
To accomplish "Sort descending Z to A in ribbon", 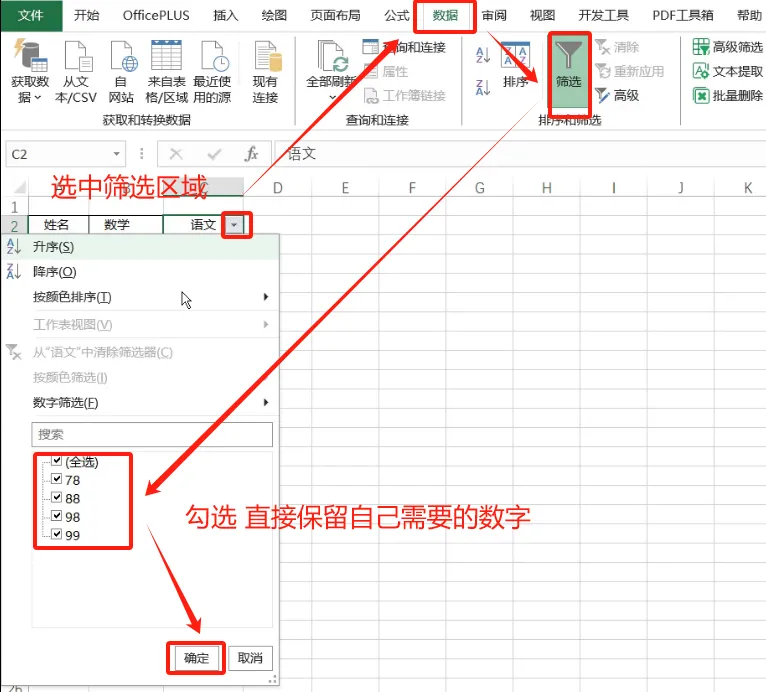I will [x=483, y=87].
